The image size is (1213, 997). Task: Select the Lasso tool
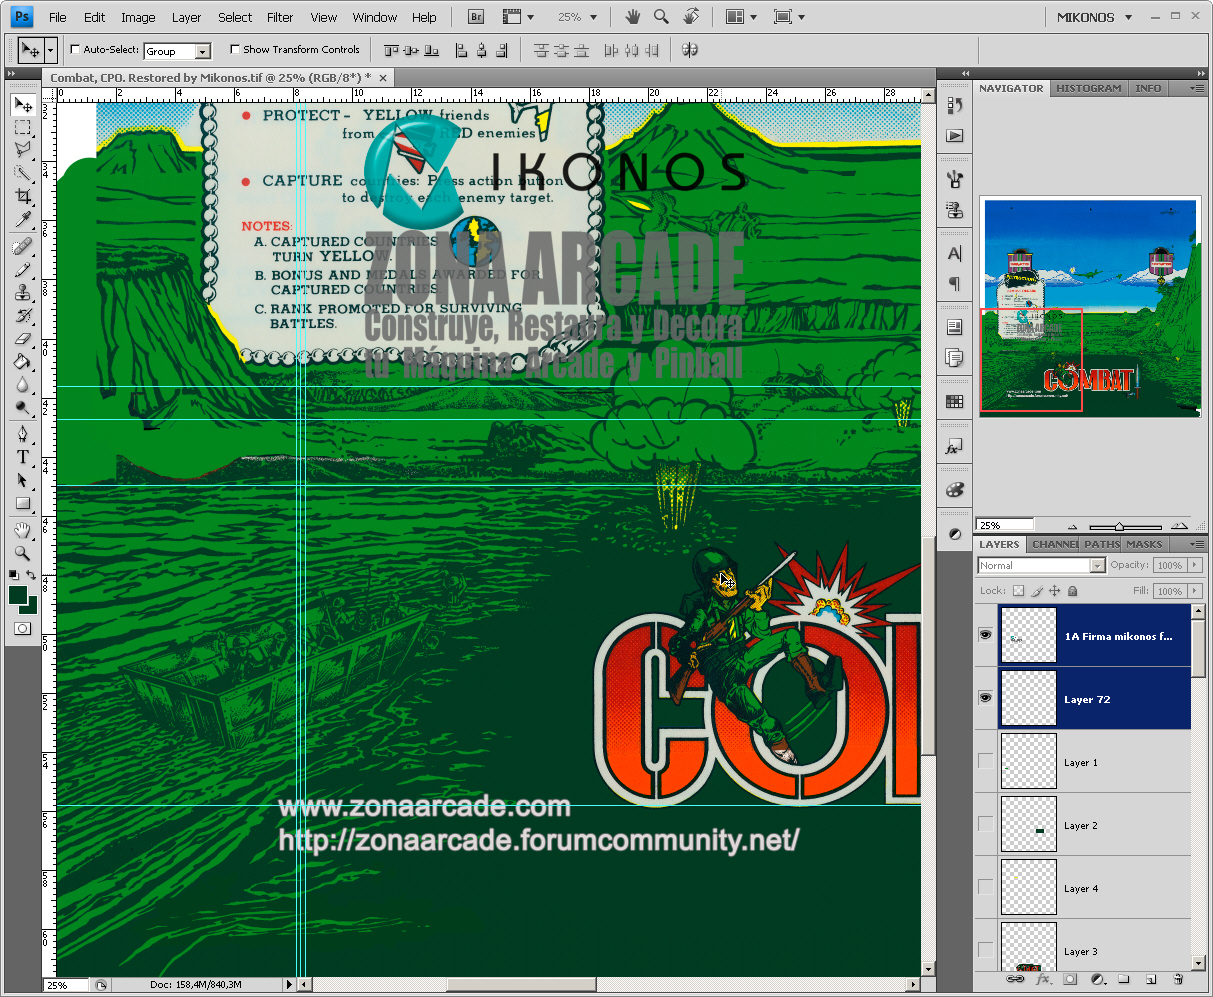tap(22, 149)
